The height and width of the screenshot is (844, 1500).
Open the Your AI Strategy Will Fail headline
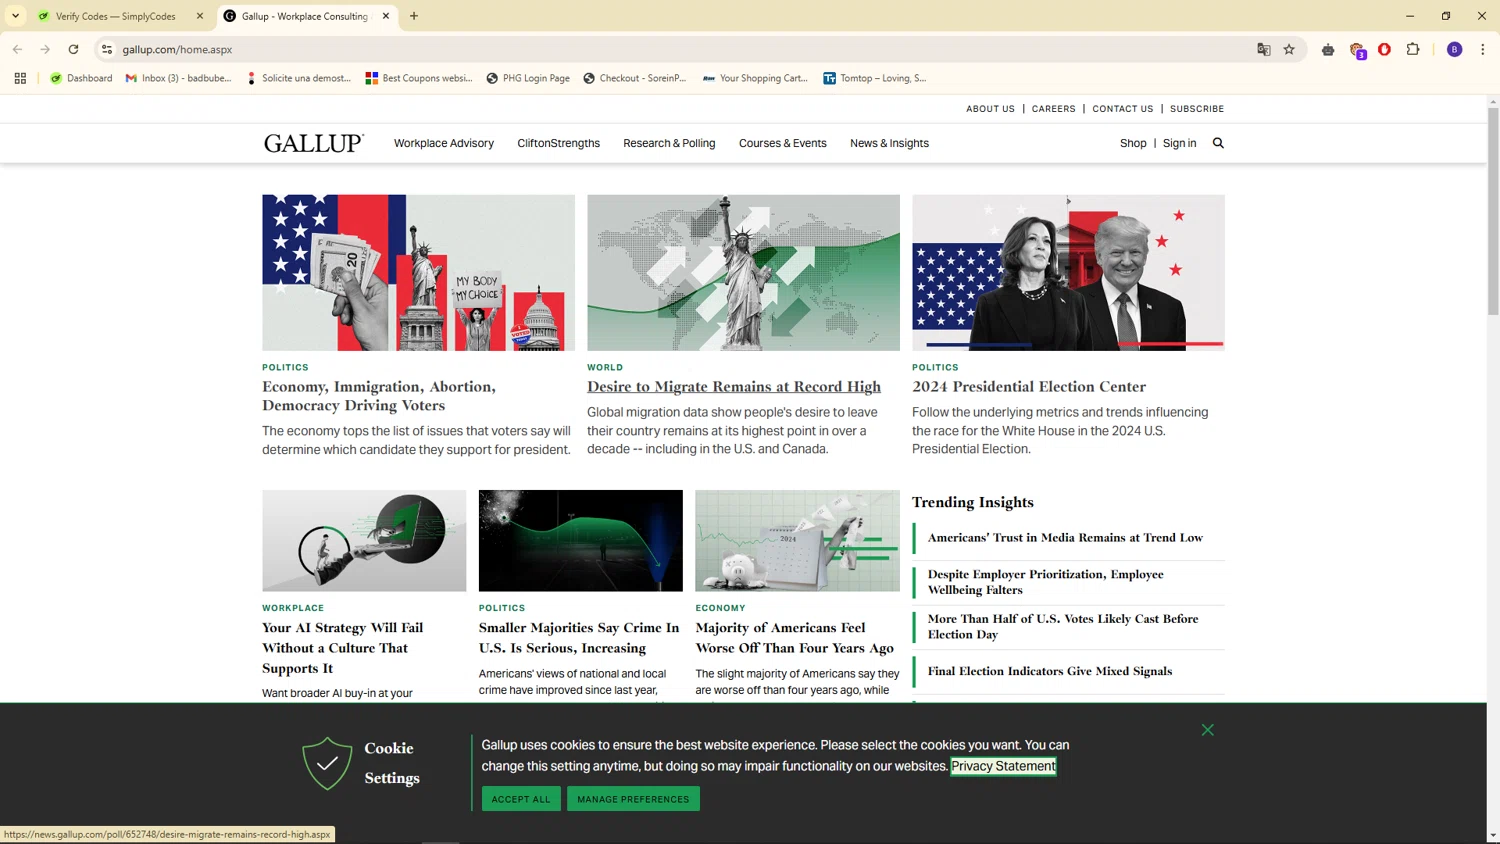[x=343, y=648]
